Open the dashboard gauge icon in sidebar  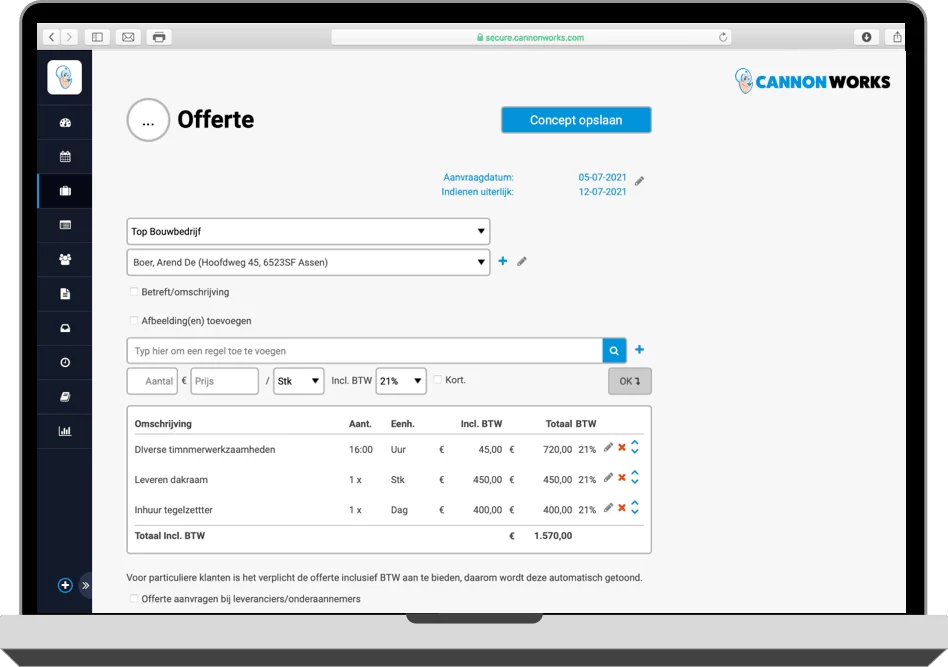pos(65,123)
